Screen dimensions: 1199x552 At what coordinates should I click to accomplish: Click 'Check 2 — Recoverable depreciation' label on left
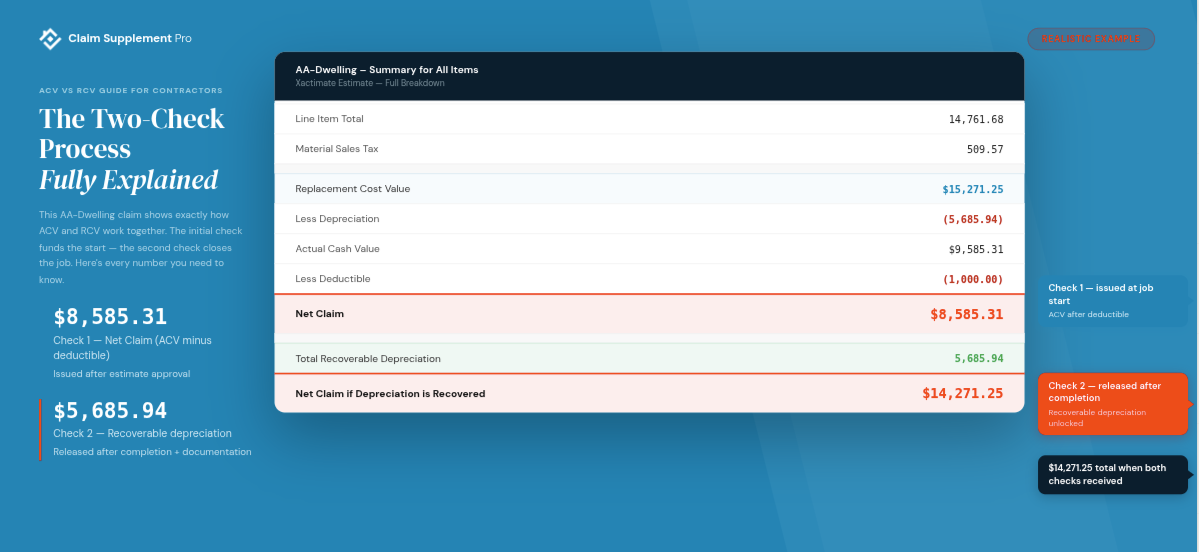[x=142, y=433]
